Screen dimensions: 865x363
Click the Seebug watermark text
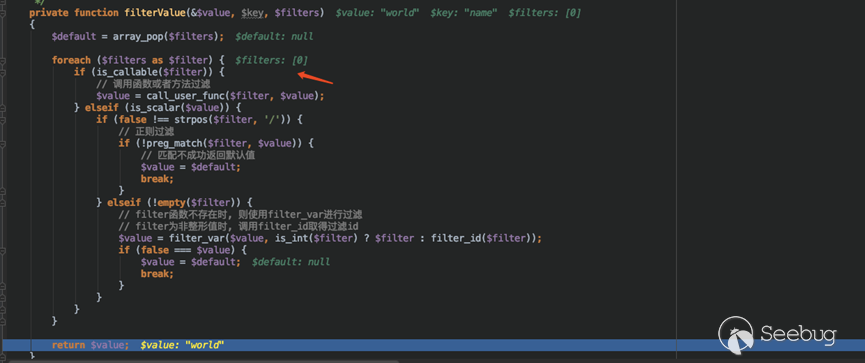tap(798, 334)
